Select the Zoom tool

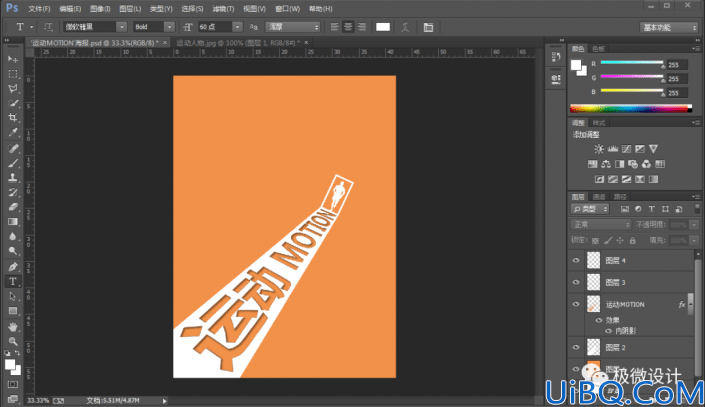tap(13, 341)
